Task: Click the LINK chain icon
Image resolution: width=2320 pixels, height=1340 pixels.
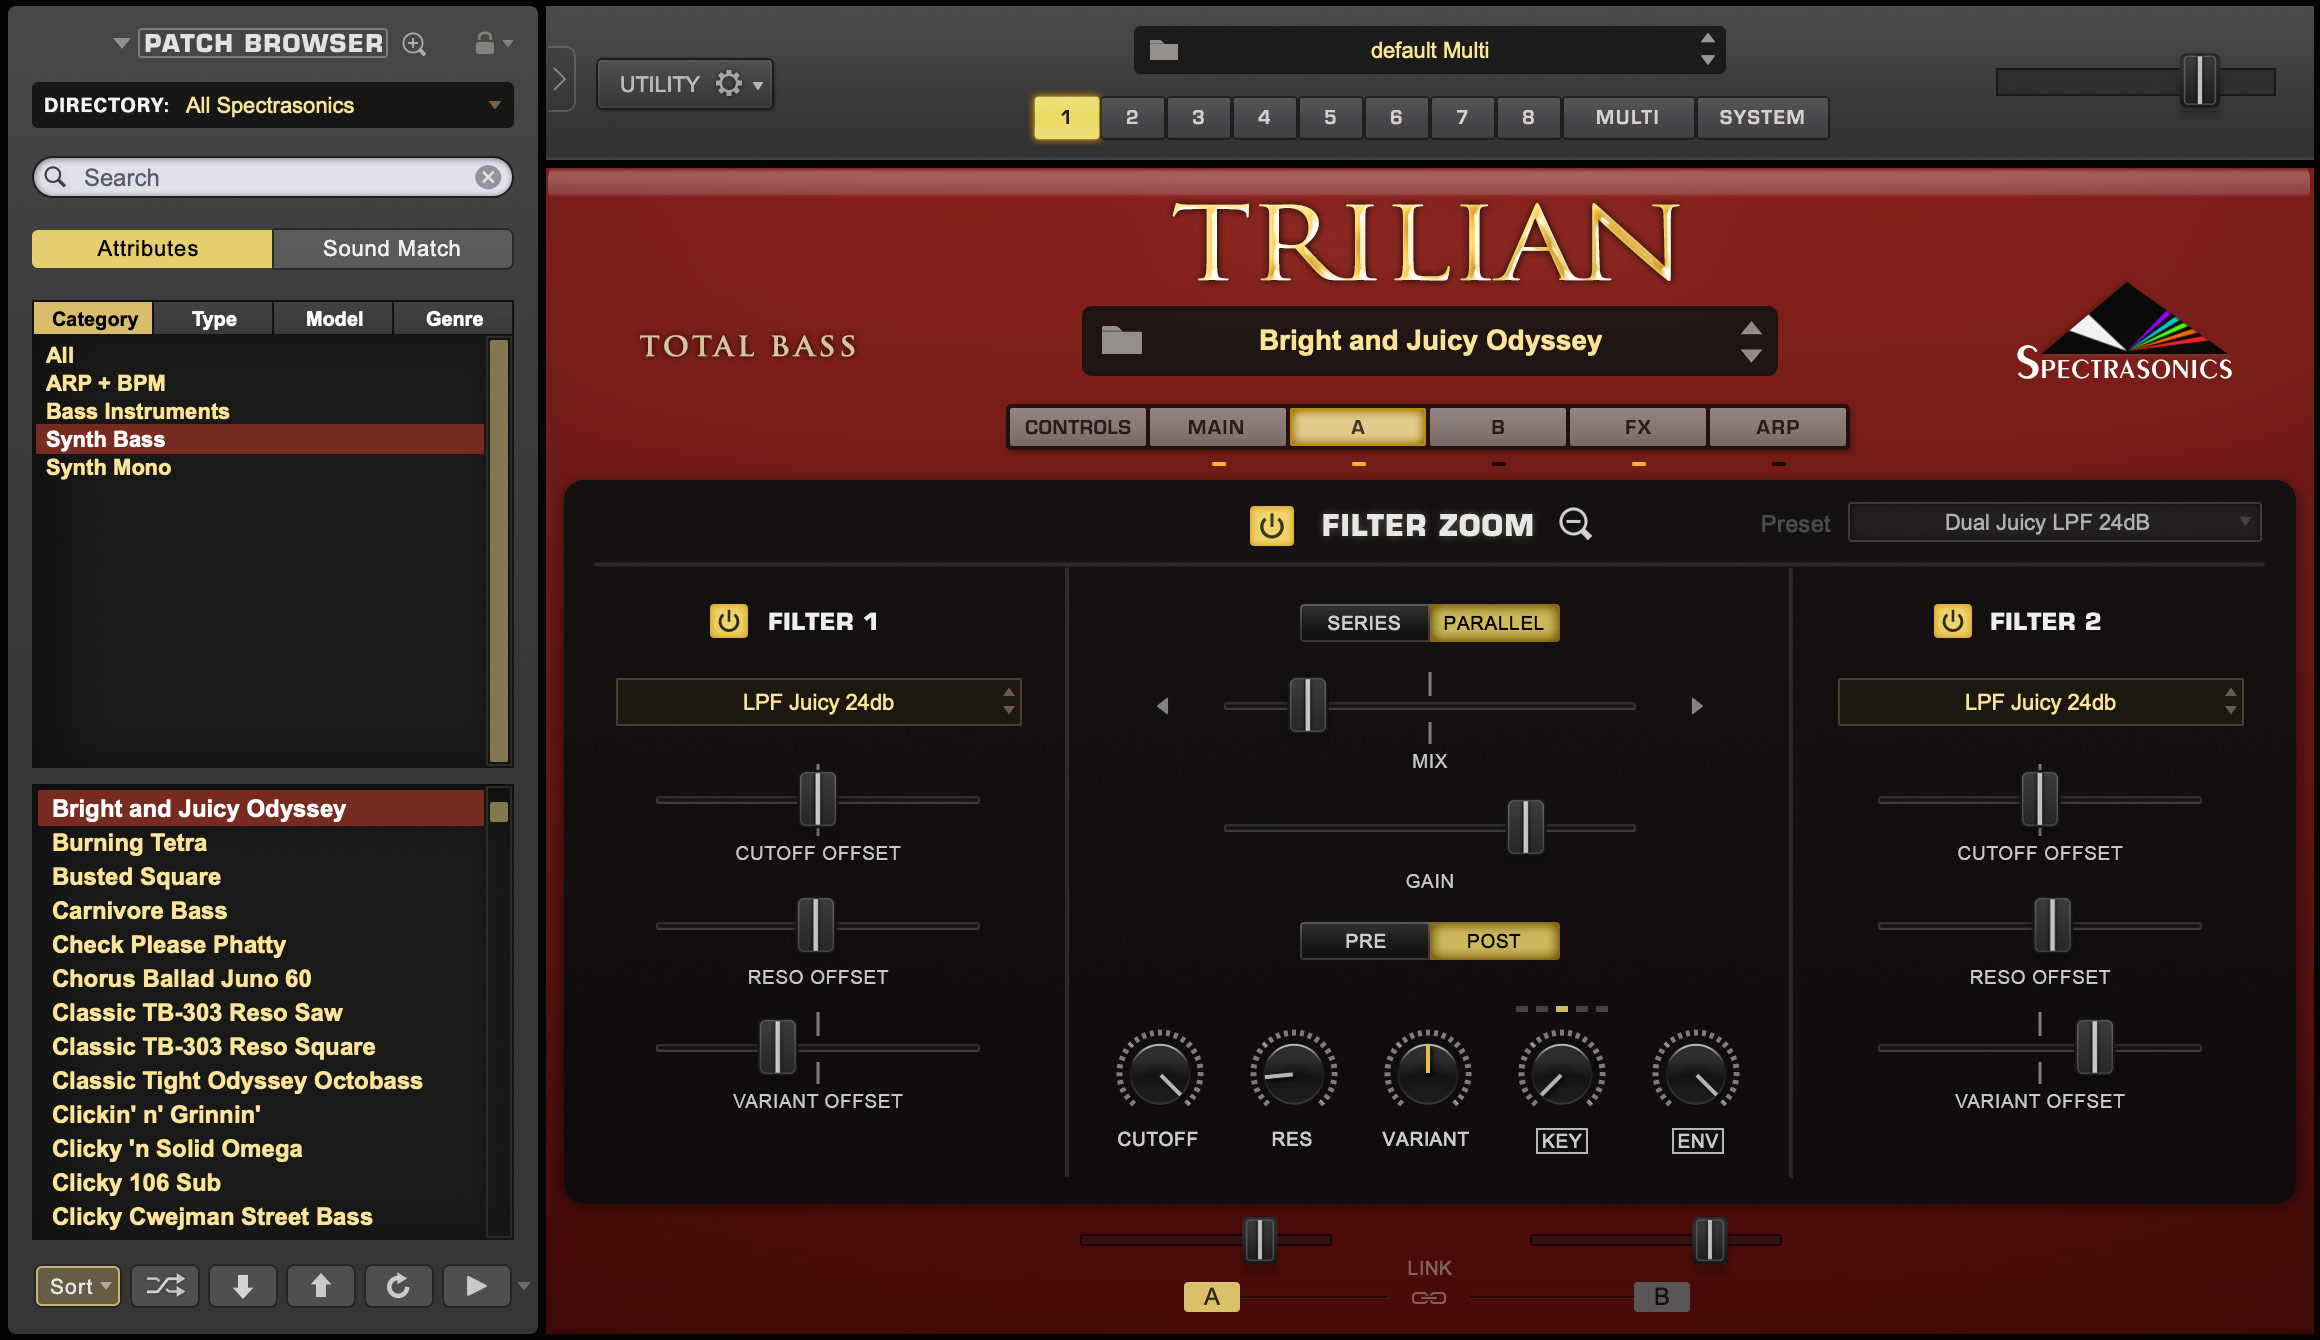Action: [x=1428, y=1298]
